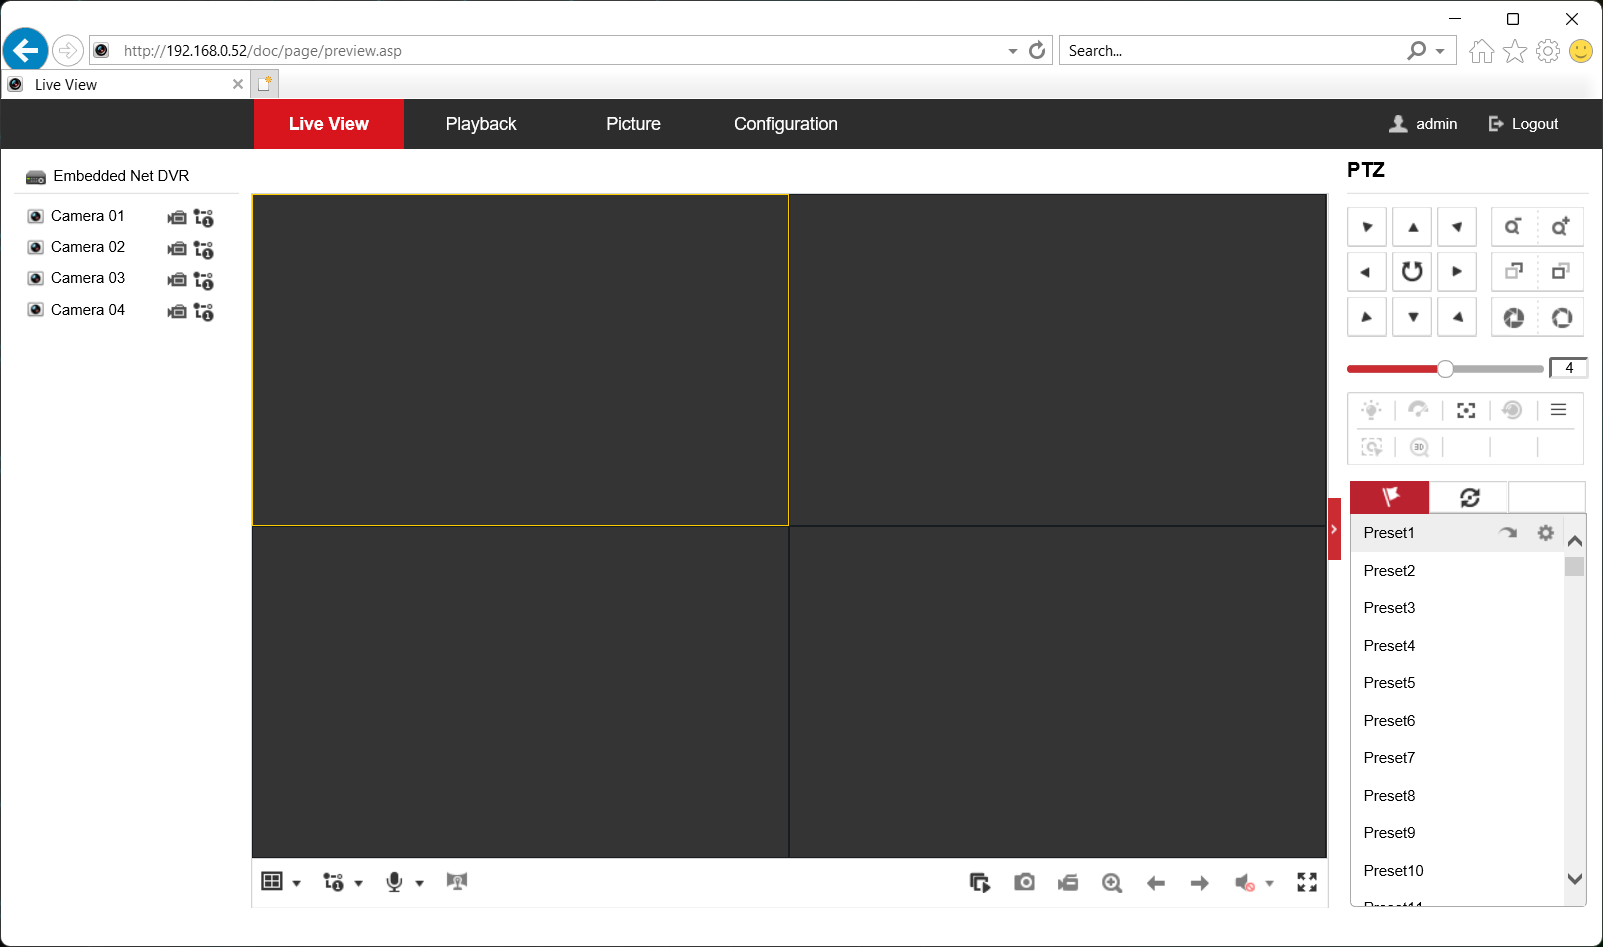
Task: Open the Playback tab
Action: 481,124
